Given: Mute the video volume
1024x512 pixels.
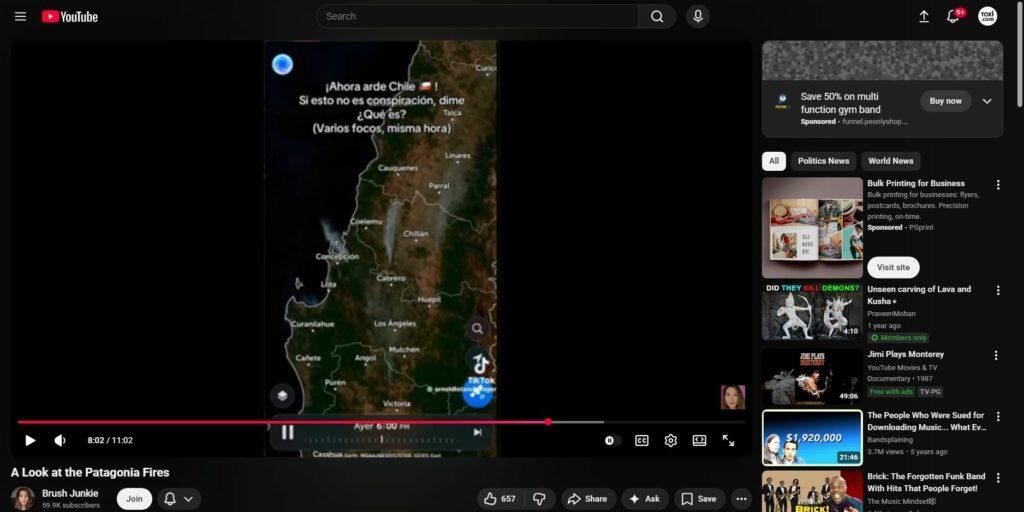Looking at the screenshot, I should pos(60,440).
